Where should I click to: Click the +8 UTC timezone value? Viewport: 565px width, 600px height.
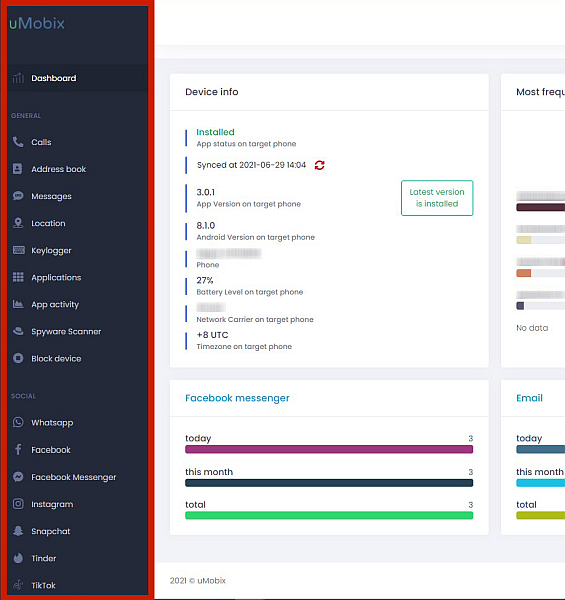212,335
